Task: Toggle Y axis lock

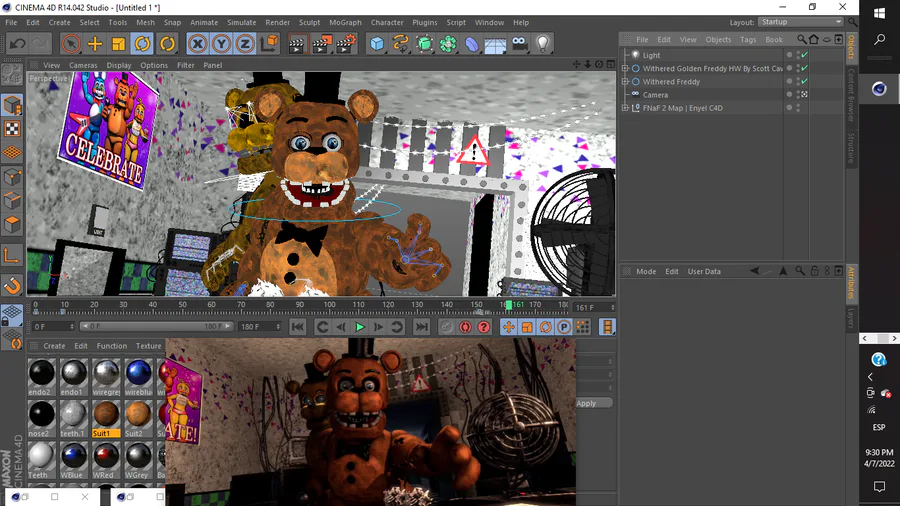Action: 222,44
